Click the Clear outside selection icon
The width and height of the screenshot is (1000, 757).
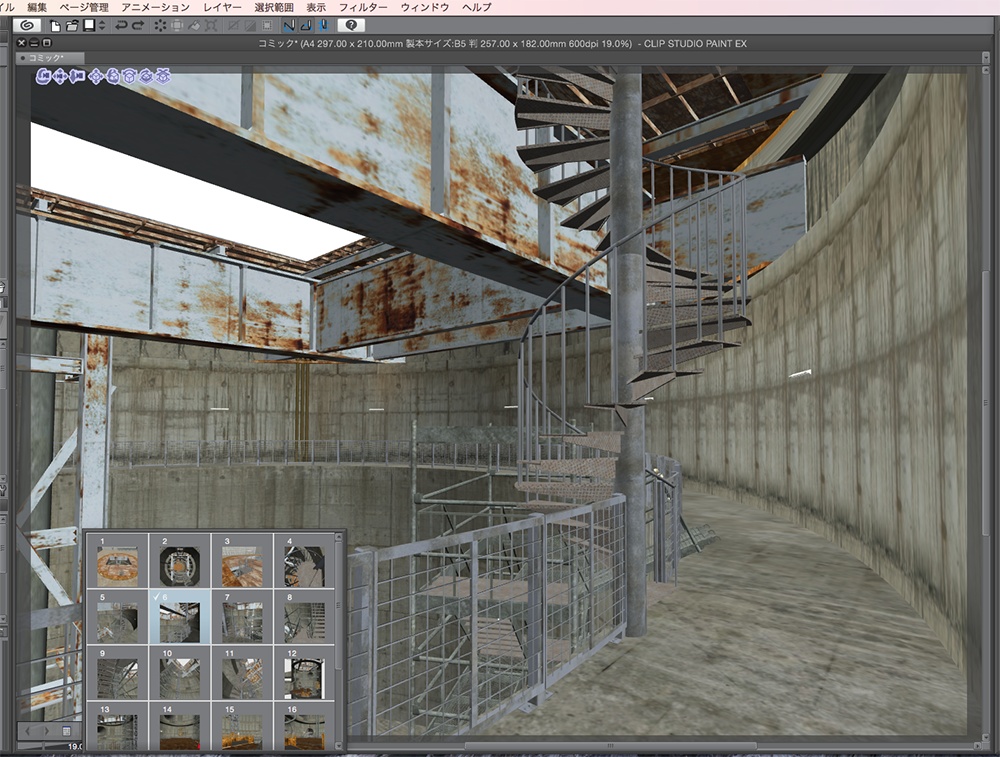pos(177,26)
